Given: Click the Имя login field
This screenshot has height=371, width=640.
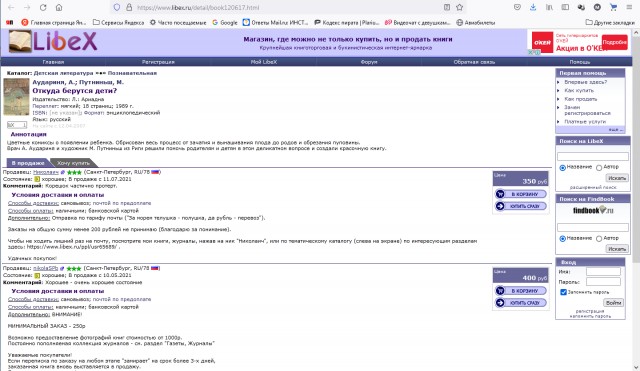Looking at the screenshot, I should click(603, 271).
